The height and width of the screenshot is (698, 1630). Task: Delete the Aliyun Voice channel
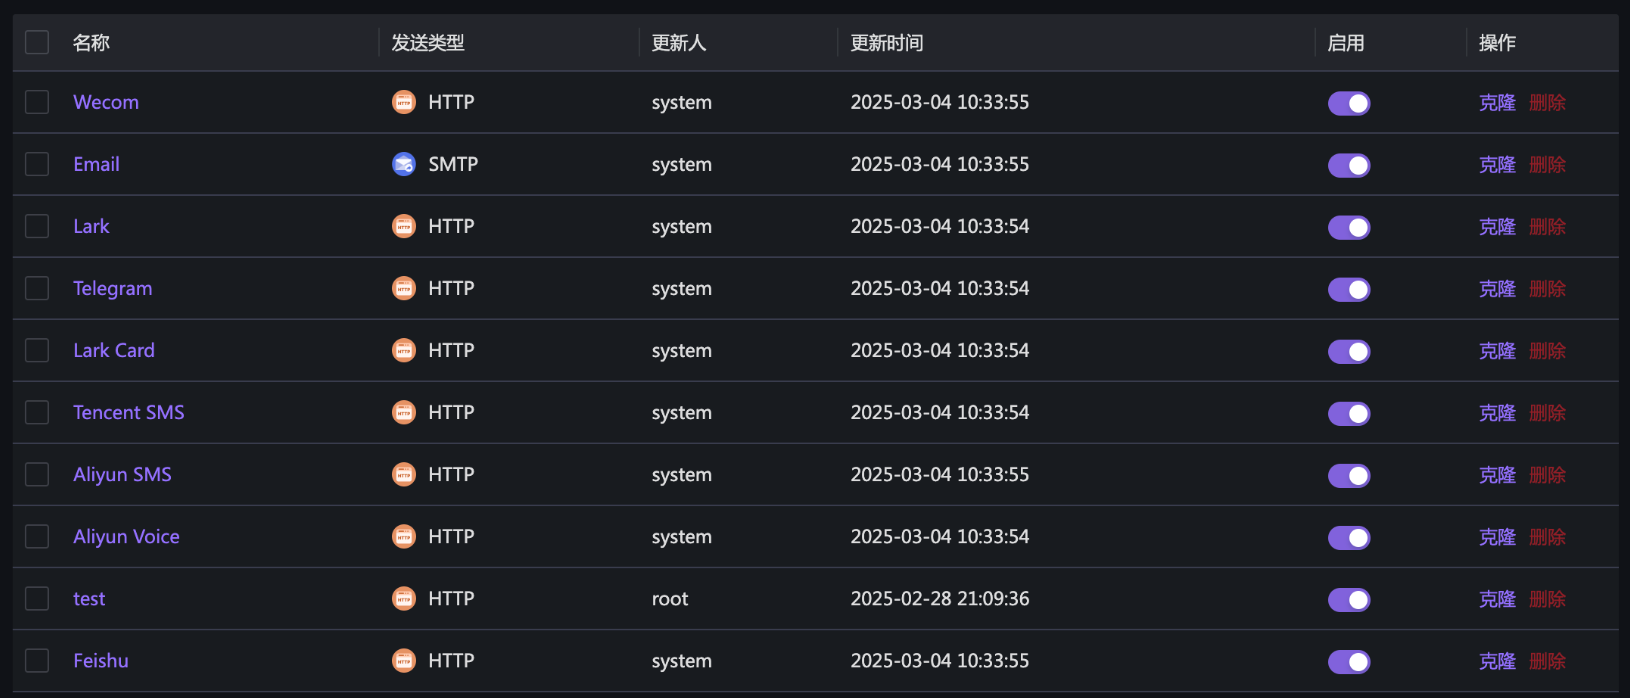click(x=1547, y=536)
